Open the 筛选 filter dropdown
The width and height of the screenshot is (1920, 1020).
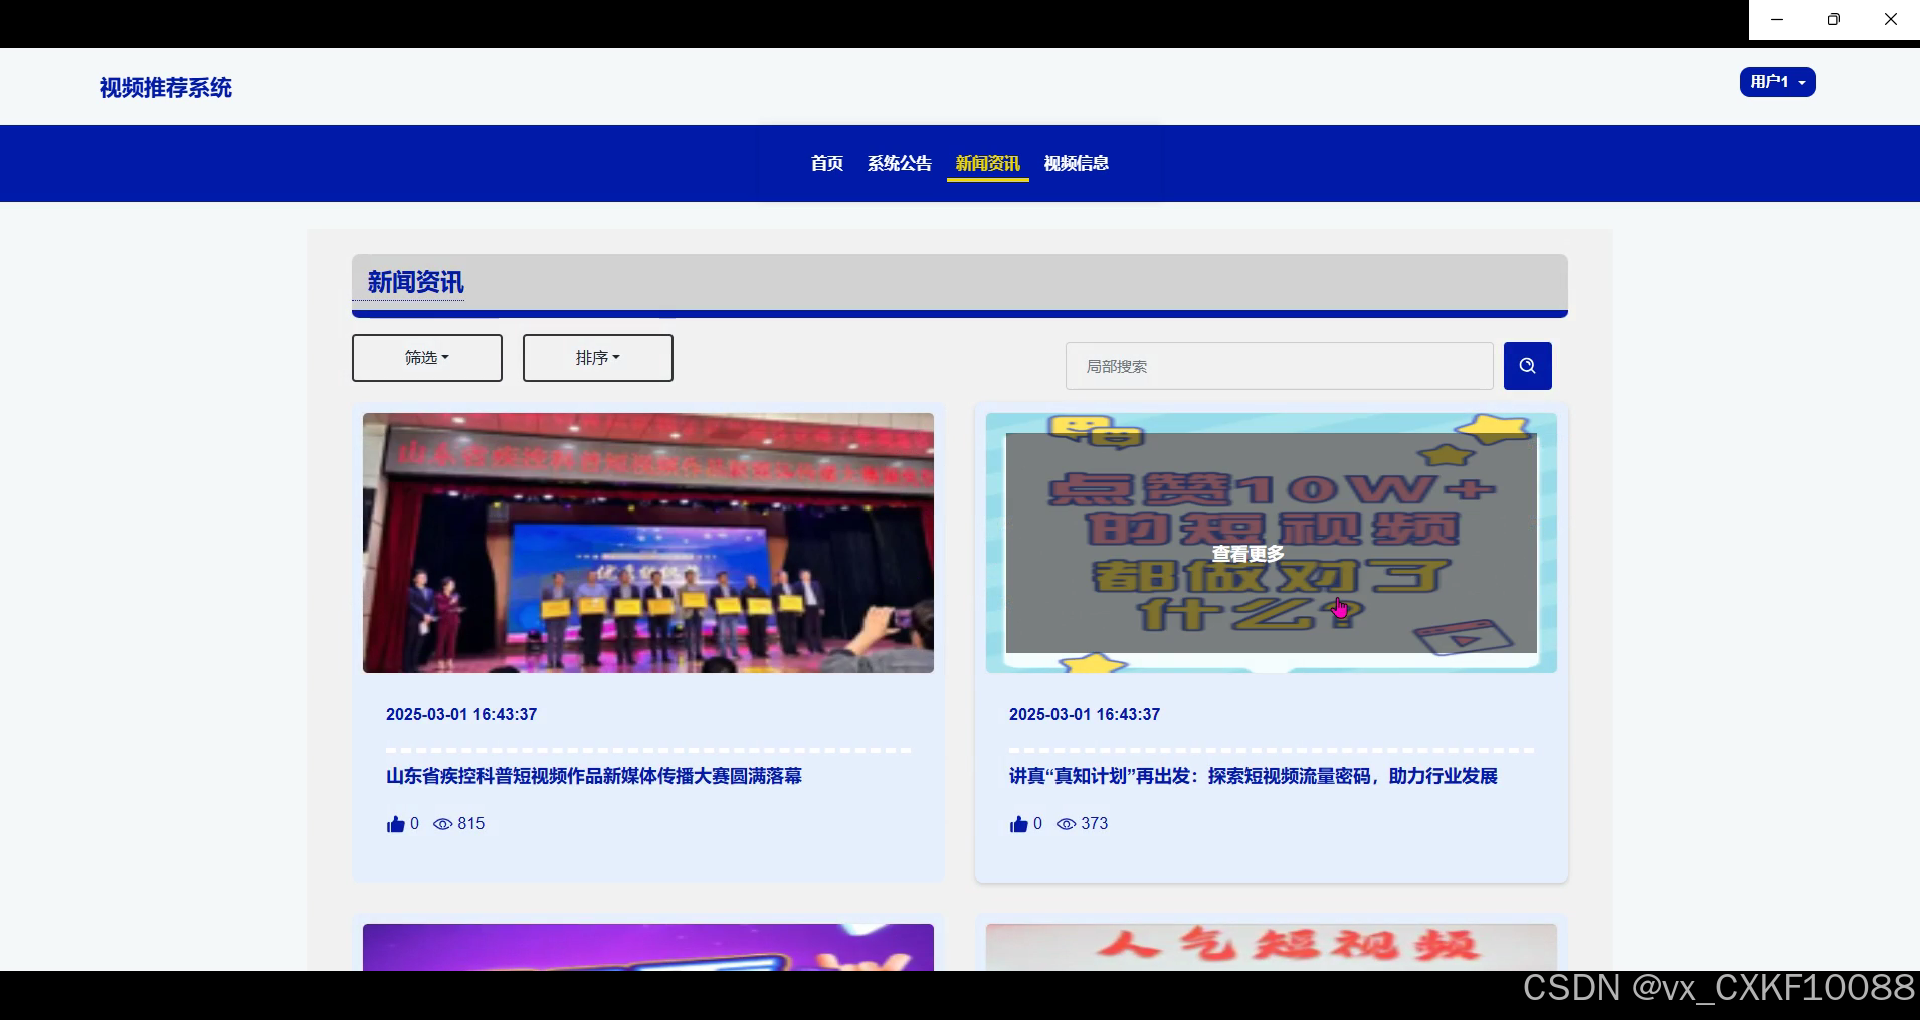click(x=427, y=358)
